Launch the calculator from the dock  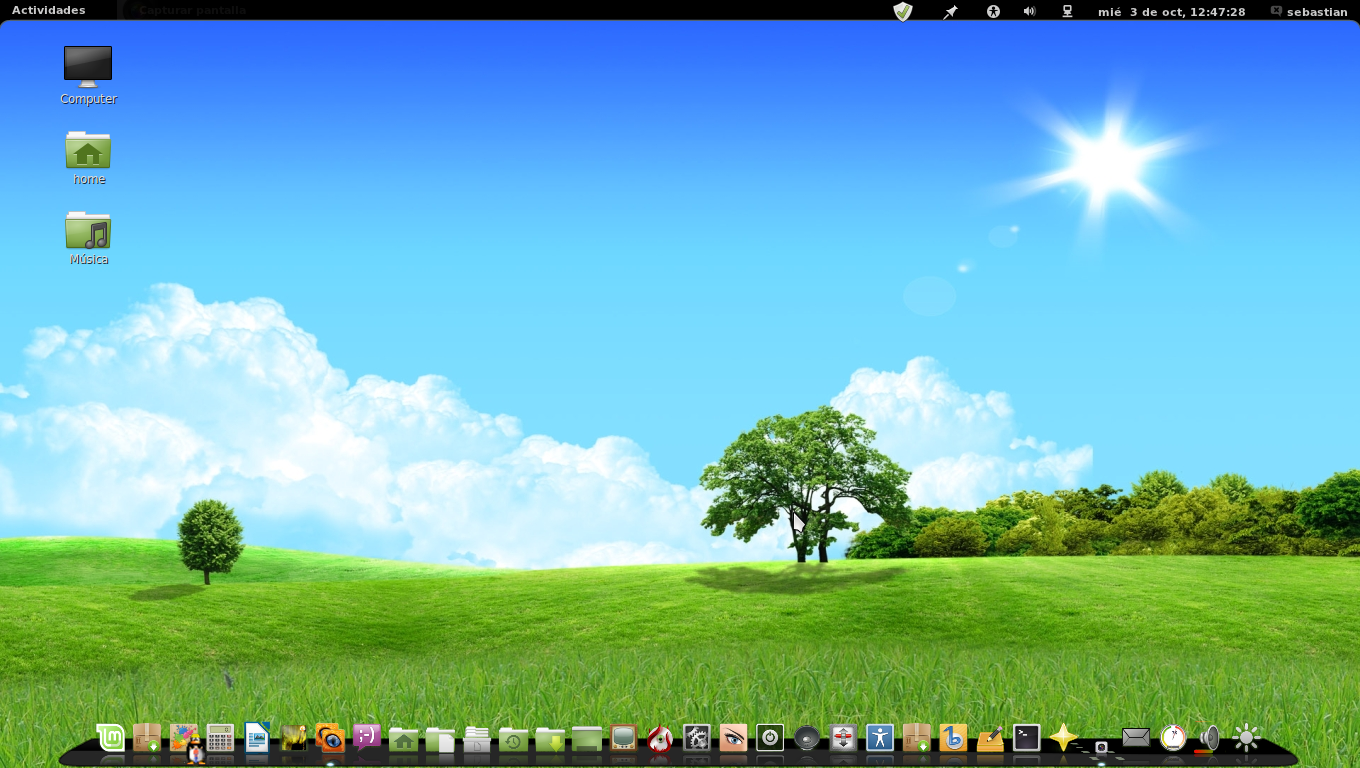tap(220, 738)
